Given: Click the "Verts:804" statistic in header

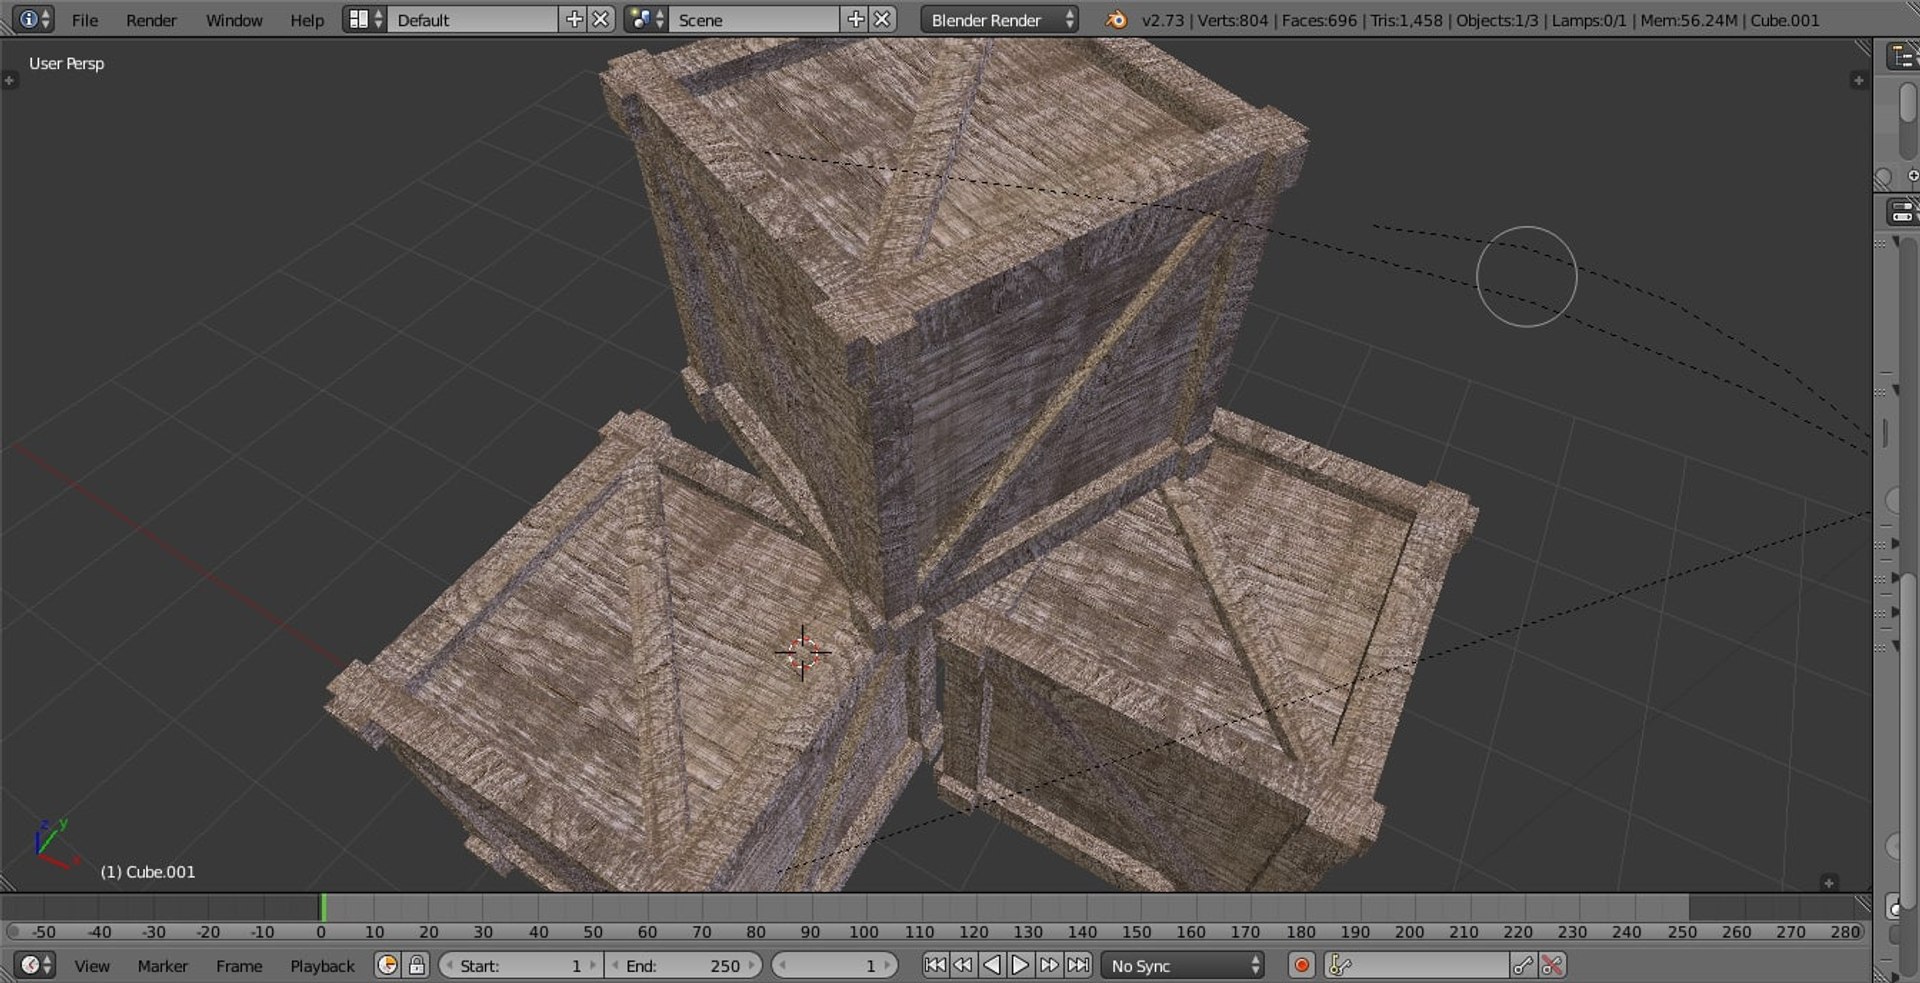Looking at the screenshot, I should [1232, 20].
